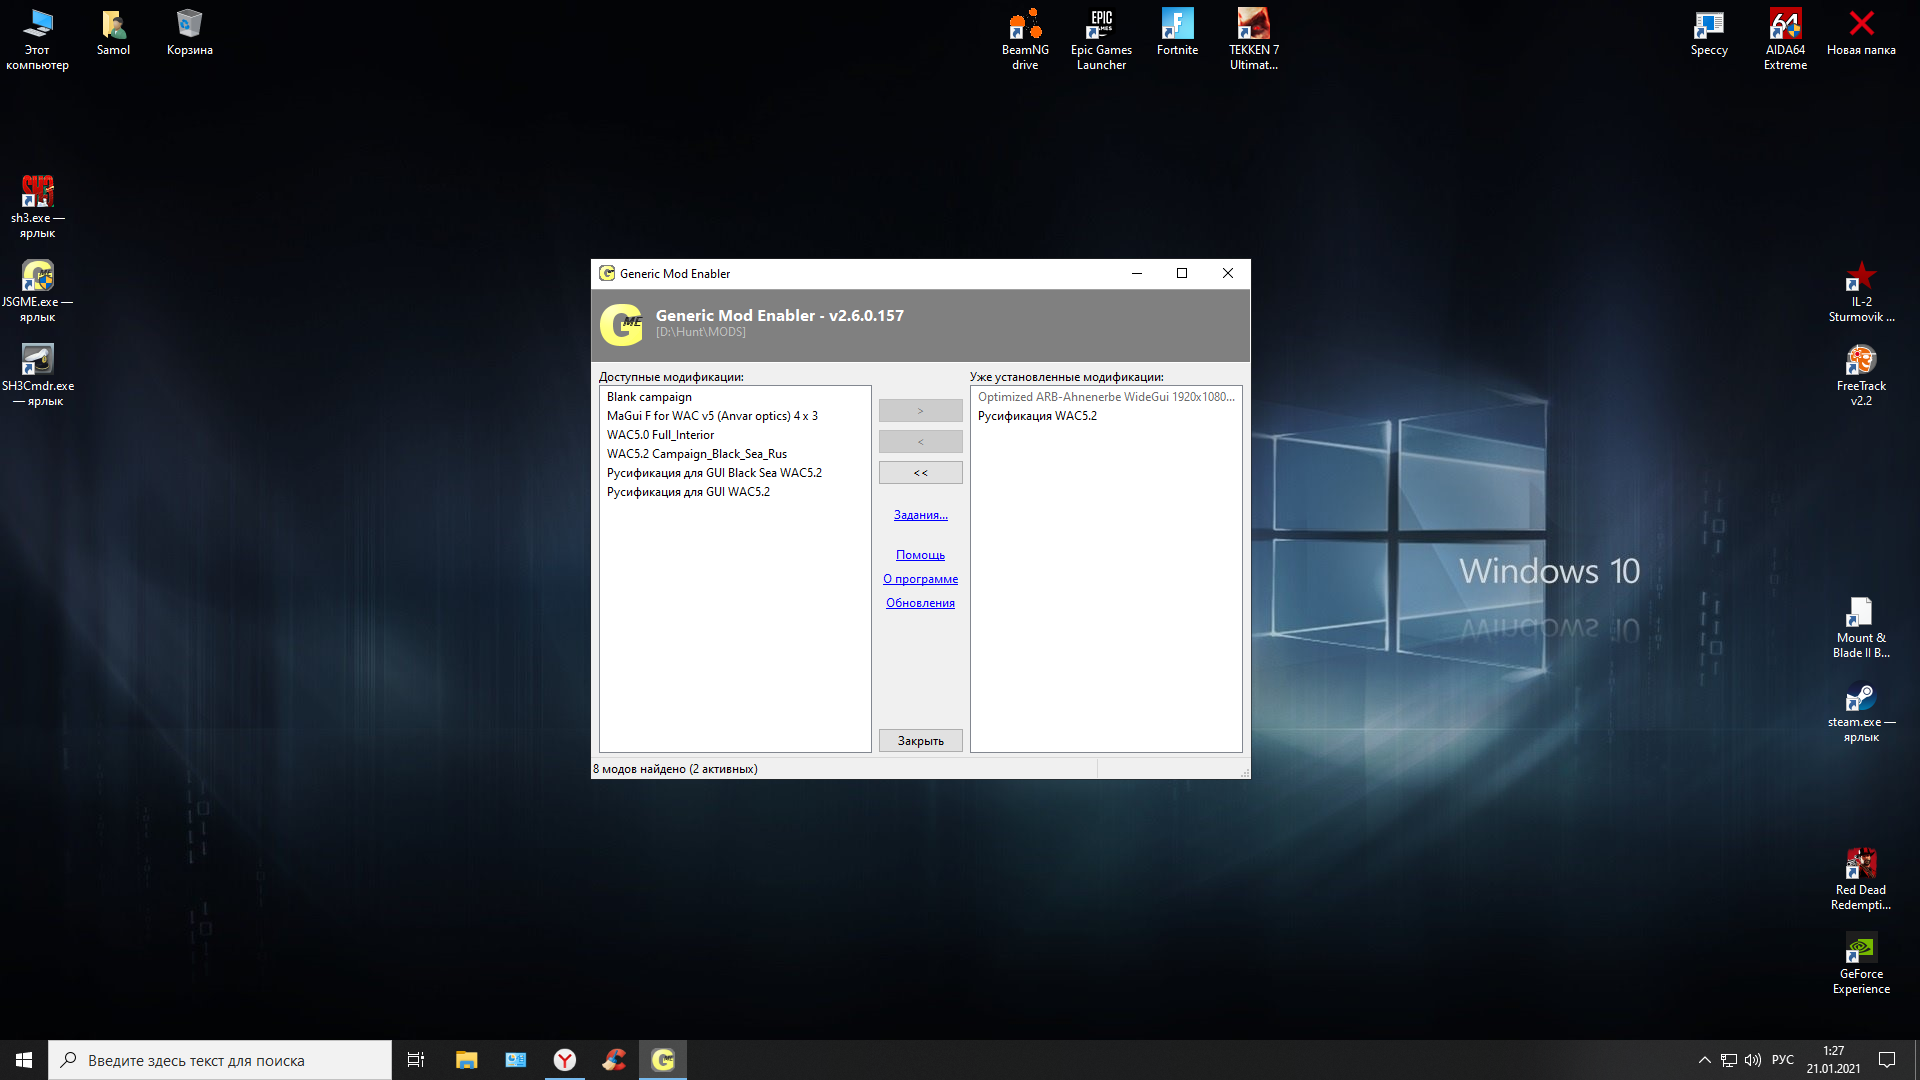Open the notification center icon

(1887, 1060)
